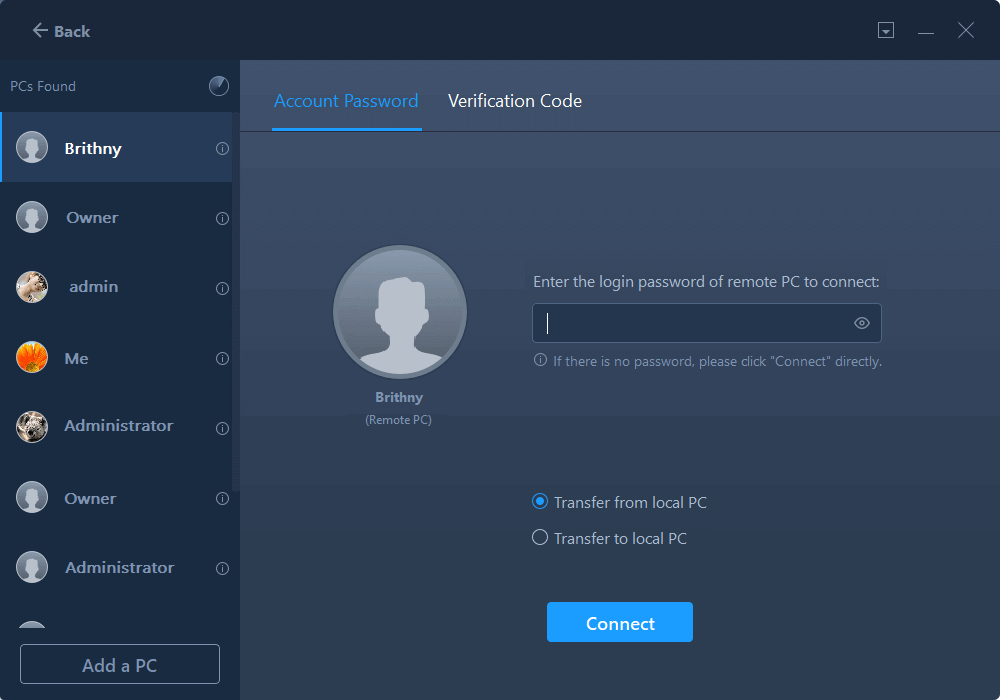Select Transfer from local PC option
Image resolution: width=1000 pixels, height=700 pixels.
(540, 502)
